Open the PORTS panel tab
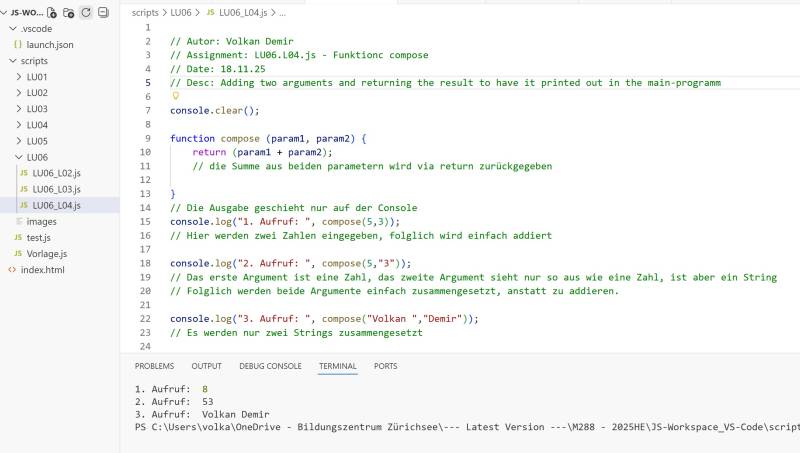800x453 pixels. click(x=385, y=366)
